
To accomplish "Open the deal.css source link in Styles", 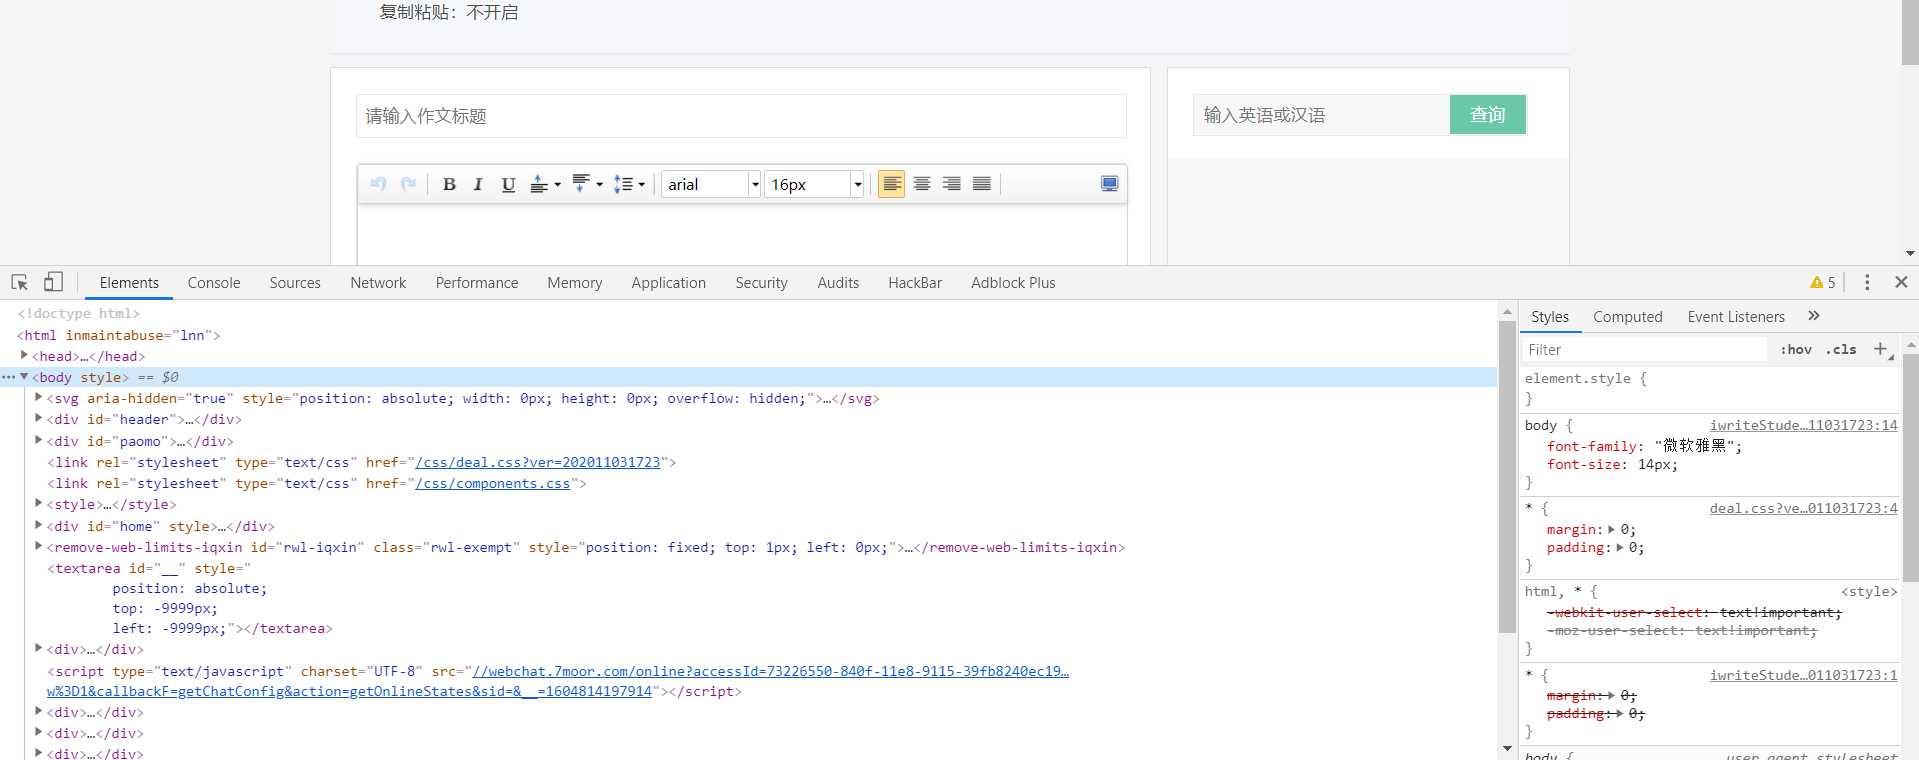I will click(1803, 509).
